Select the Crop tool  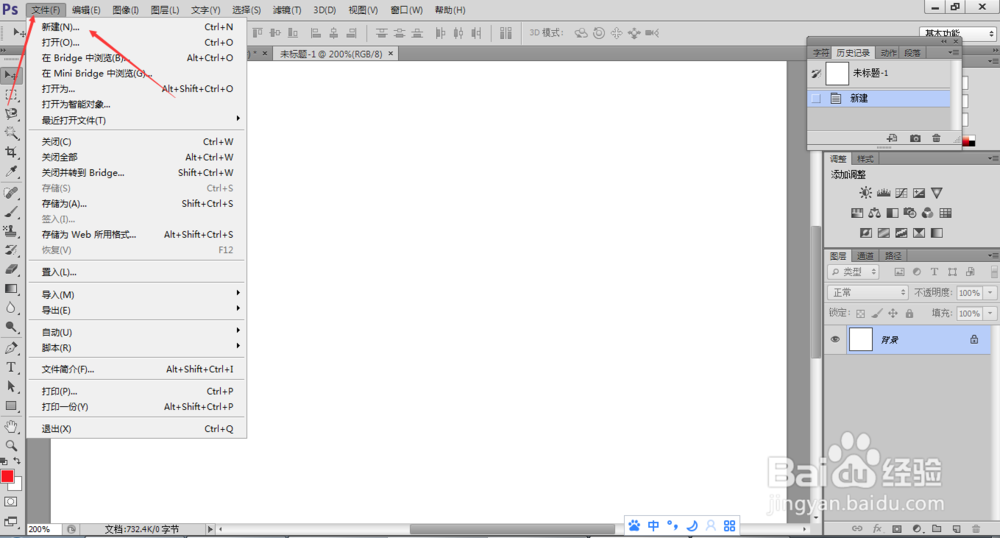pyautogui.click(x=11, y=152)
